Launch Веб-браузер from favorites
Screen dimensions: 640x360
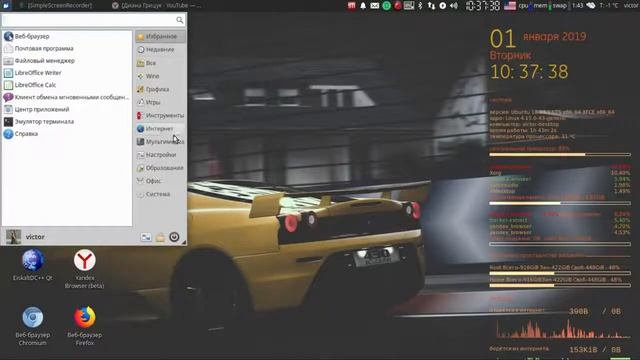point(67,36)
